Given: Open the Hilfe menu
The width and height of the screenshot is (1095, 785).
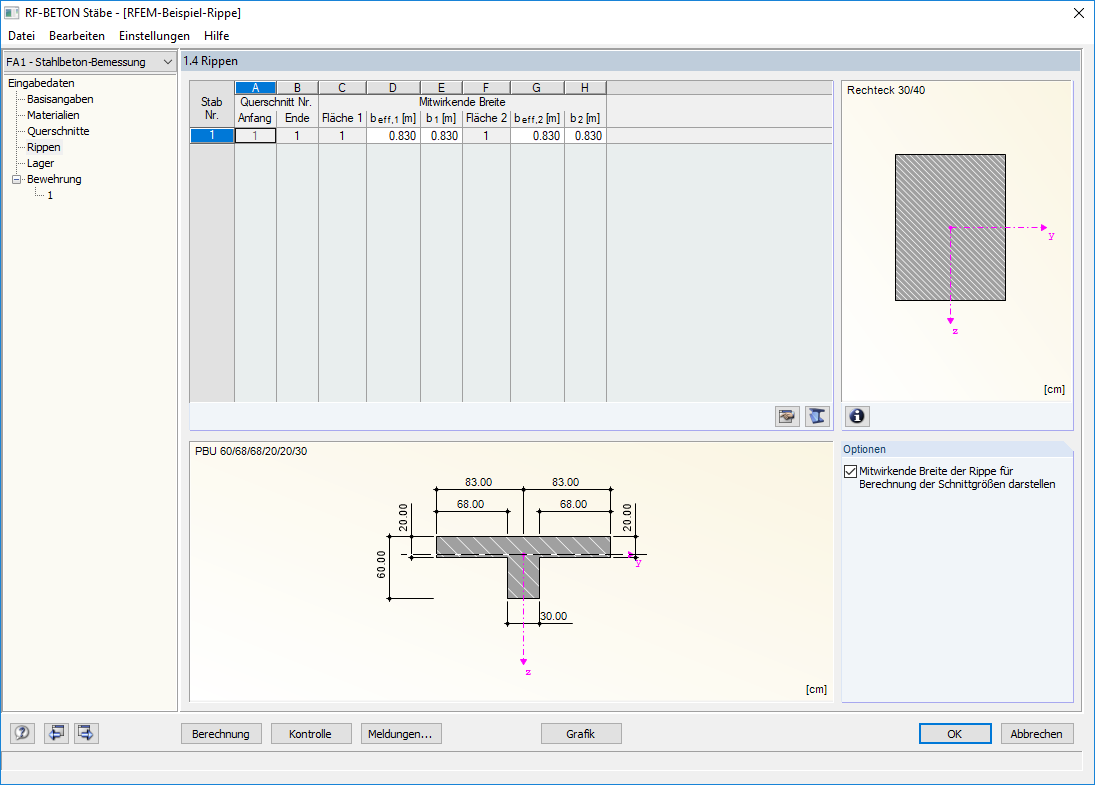Looking at the screenshot, I should click(x=216, y=35).
